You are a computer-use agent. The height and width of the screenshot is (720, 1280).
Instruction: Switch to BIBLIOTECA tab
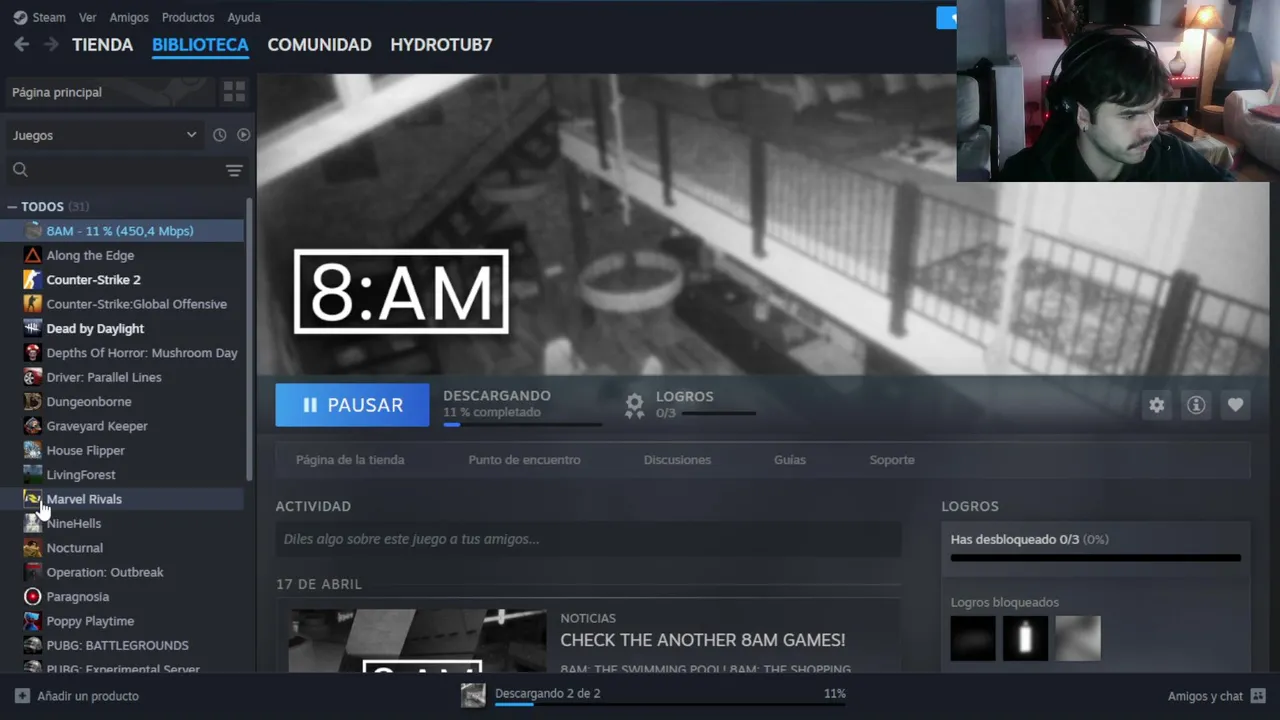click(200, 44)
